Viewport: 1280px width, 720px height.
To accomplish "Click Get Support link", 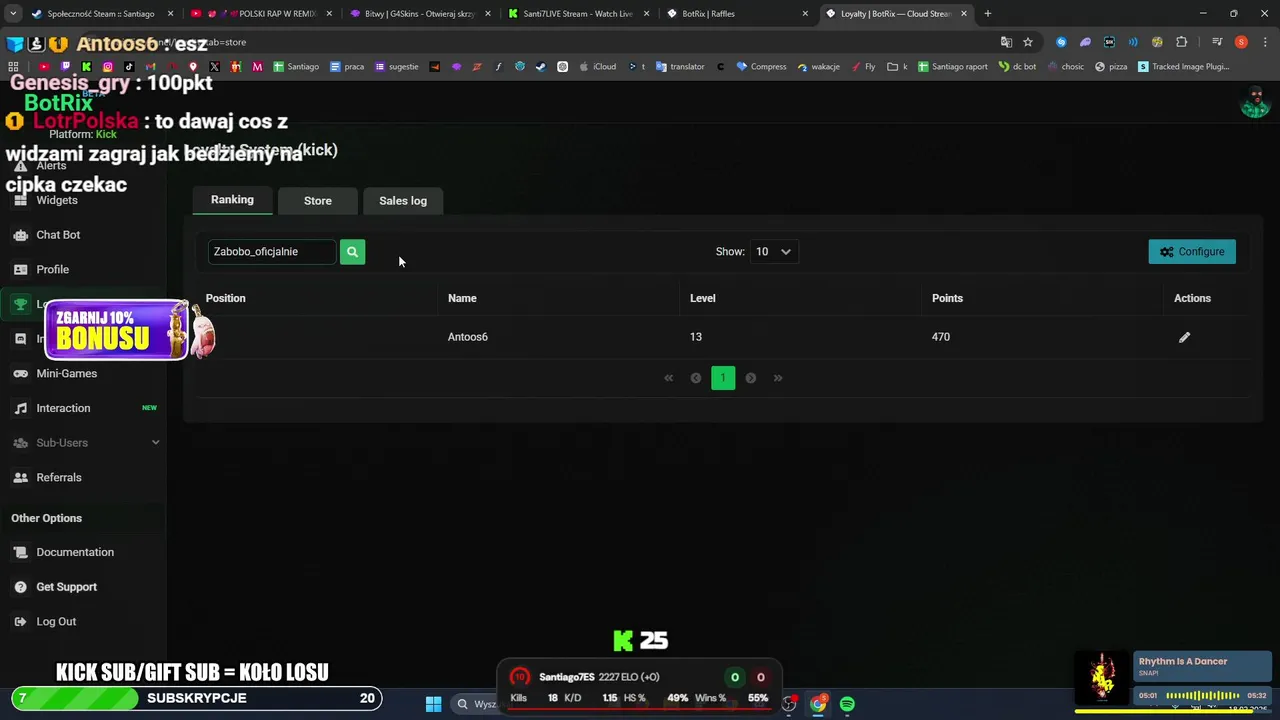I will tap(67, 587).
